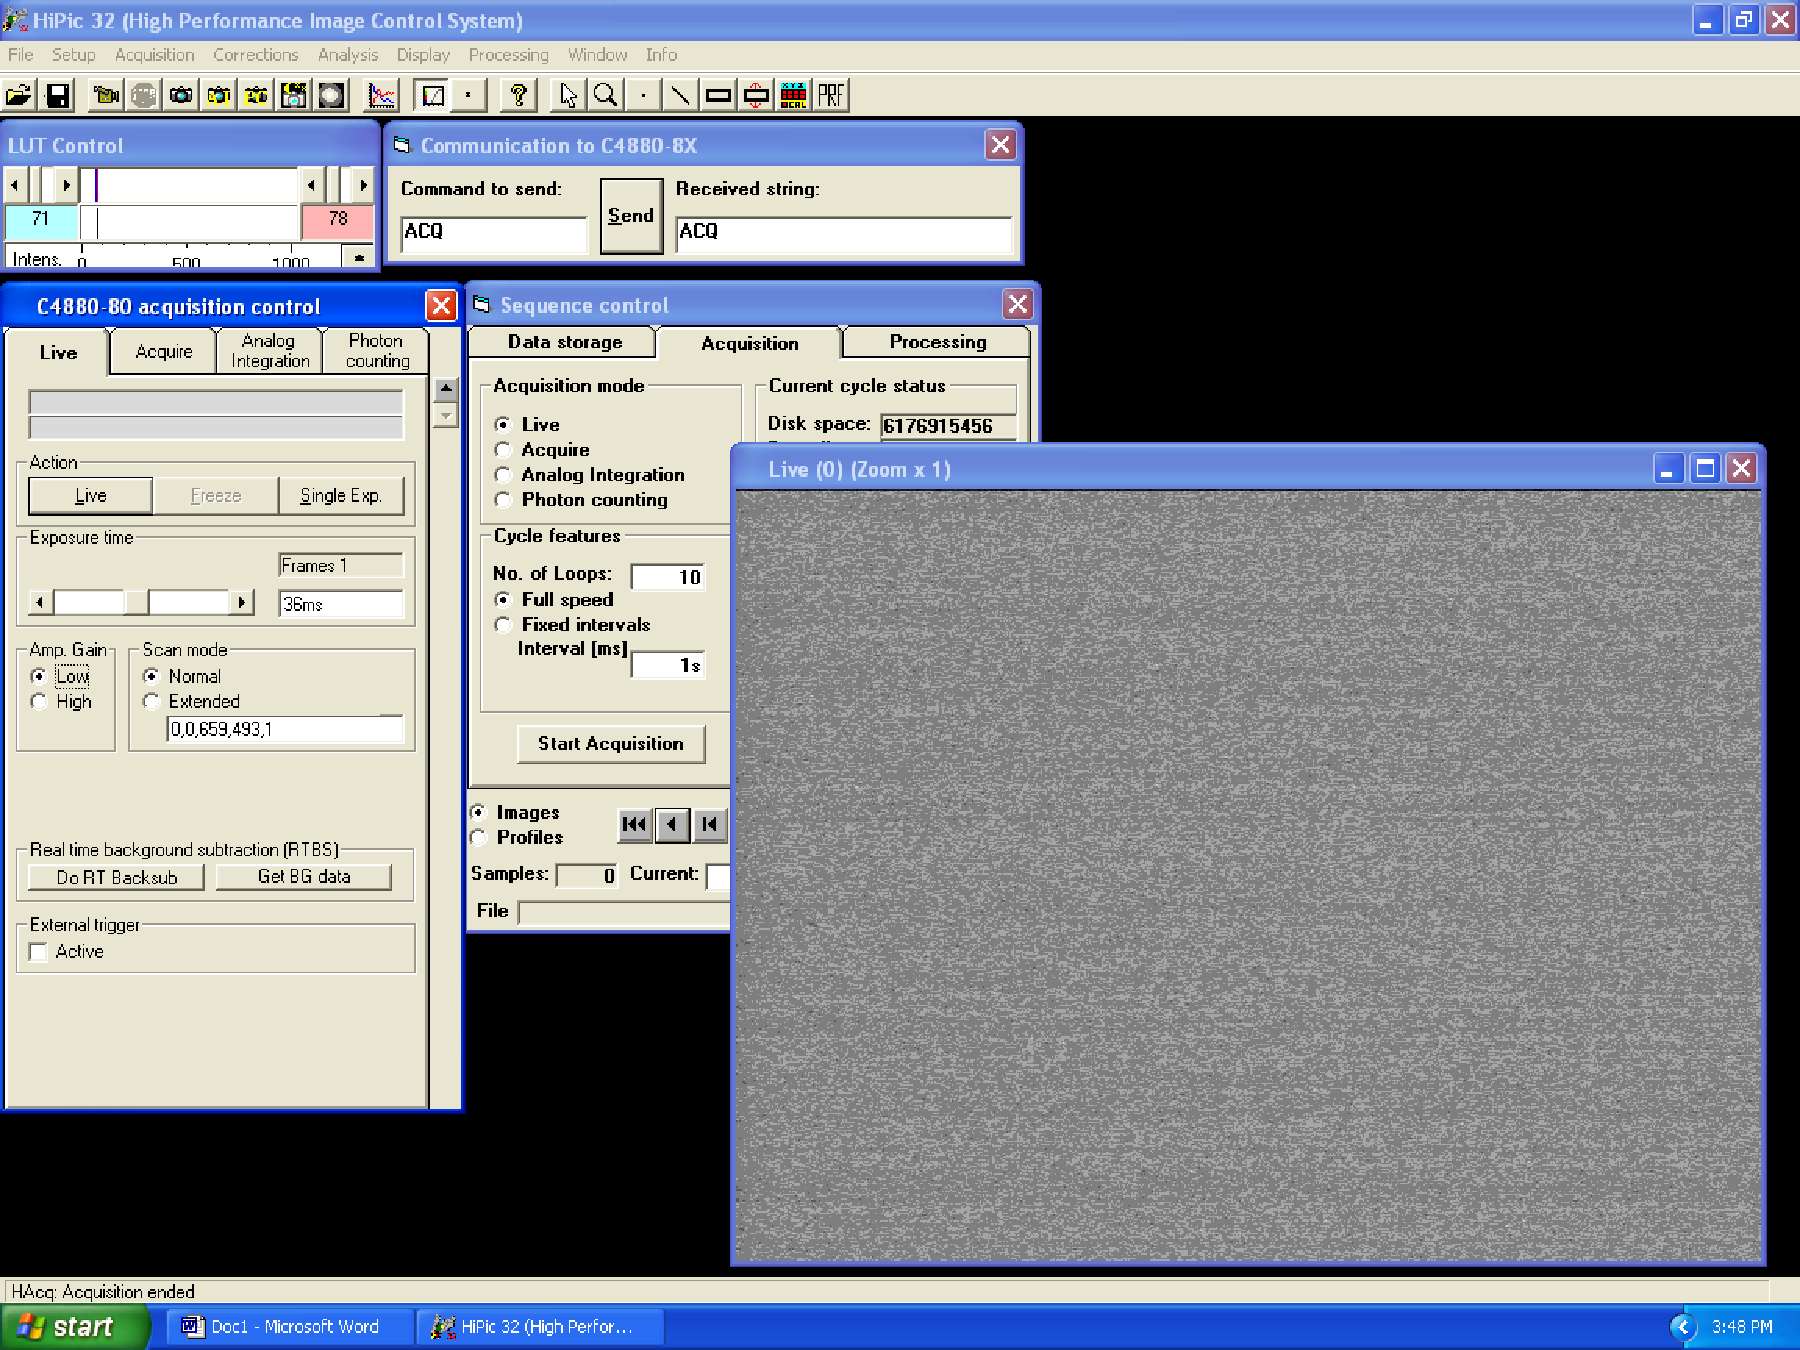Choose Fixed intervals cycle option
The image size is (1800, 1350).
click(x=503, y=625)
